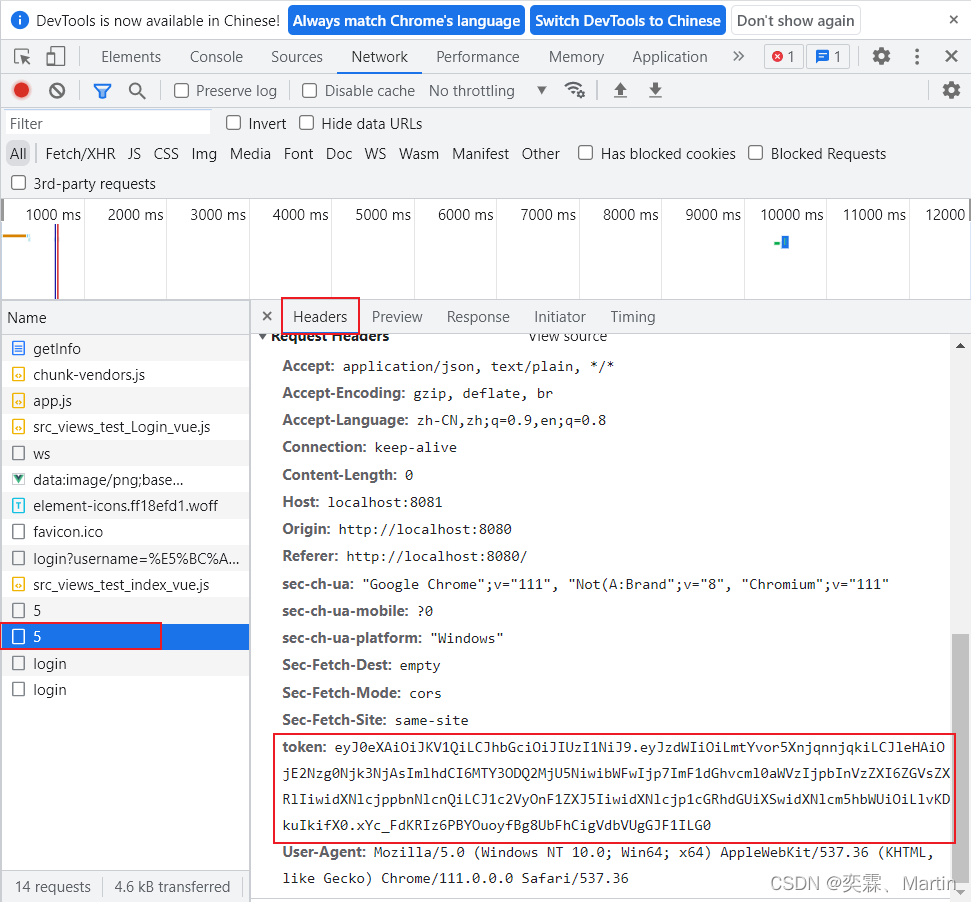971x902 pixels.
Task: Filter requests by Doc type
Action: [x=339, y=154]
